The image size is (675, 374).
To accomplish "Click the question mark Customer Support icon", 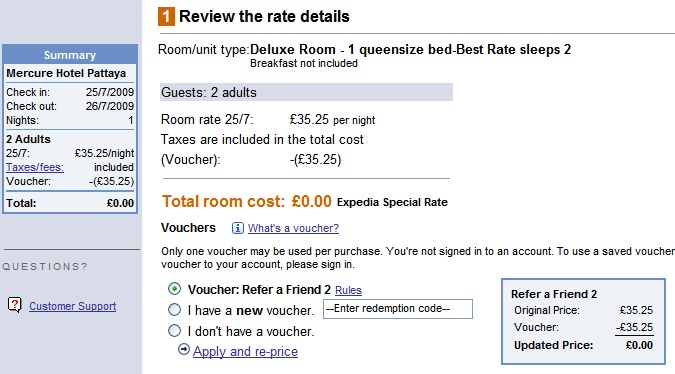I will (x=14, y=305).
